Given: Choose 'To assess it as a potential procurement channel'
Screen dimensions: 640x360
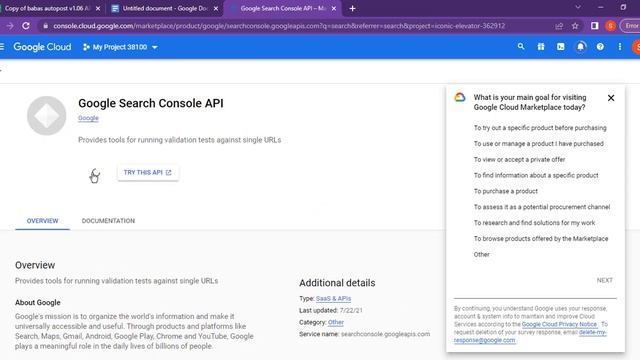Looking at the screenshot, I should coord(542,207).
